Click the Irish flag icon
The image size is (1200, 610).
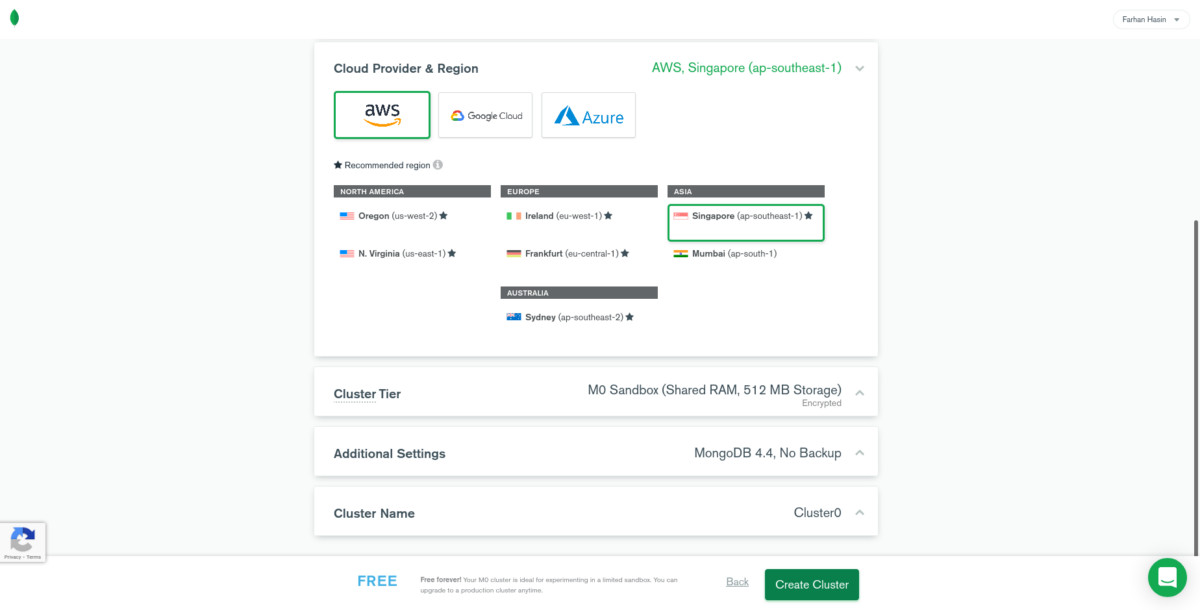(514, 215)
